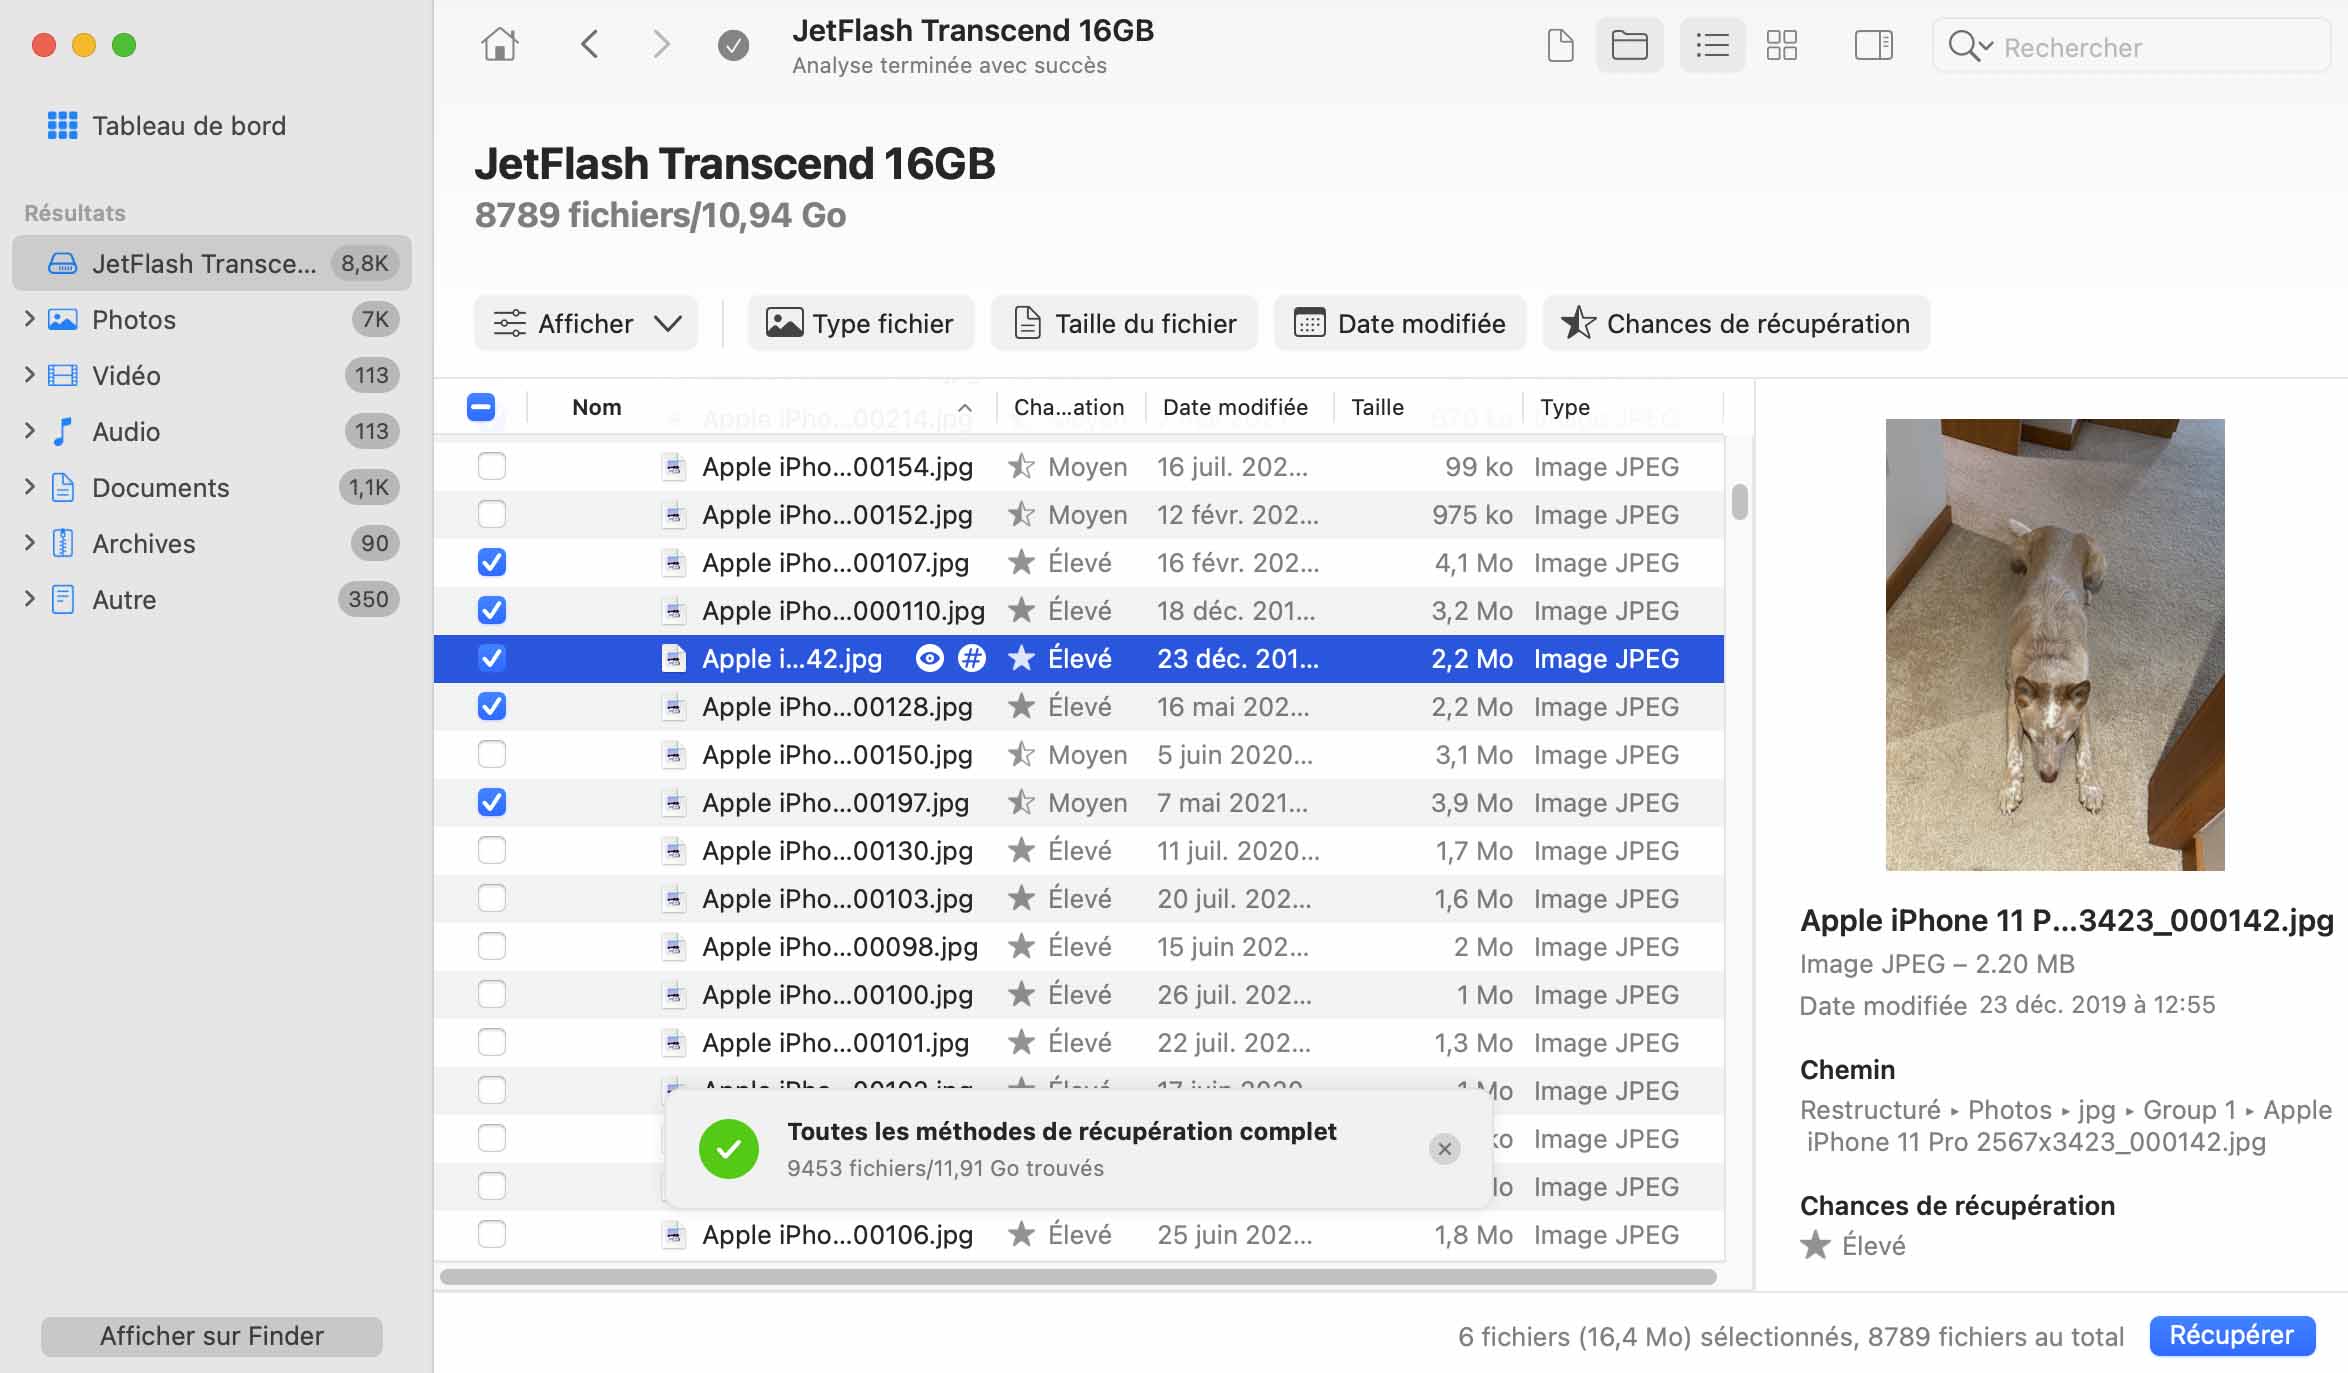Click the Vidéo film icon in sidebar
The height and width of the screenshot is (1373, 2348).
[x=63, y=376]
